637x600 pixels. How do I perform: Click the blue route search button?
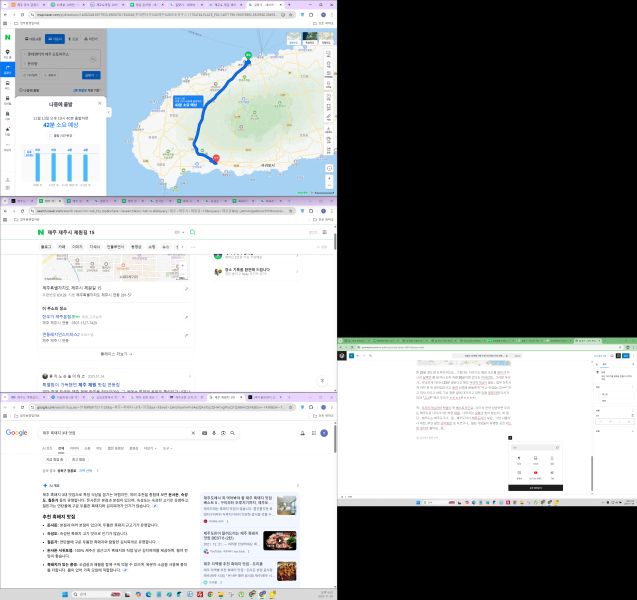[x=91, y=74]
